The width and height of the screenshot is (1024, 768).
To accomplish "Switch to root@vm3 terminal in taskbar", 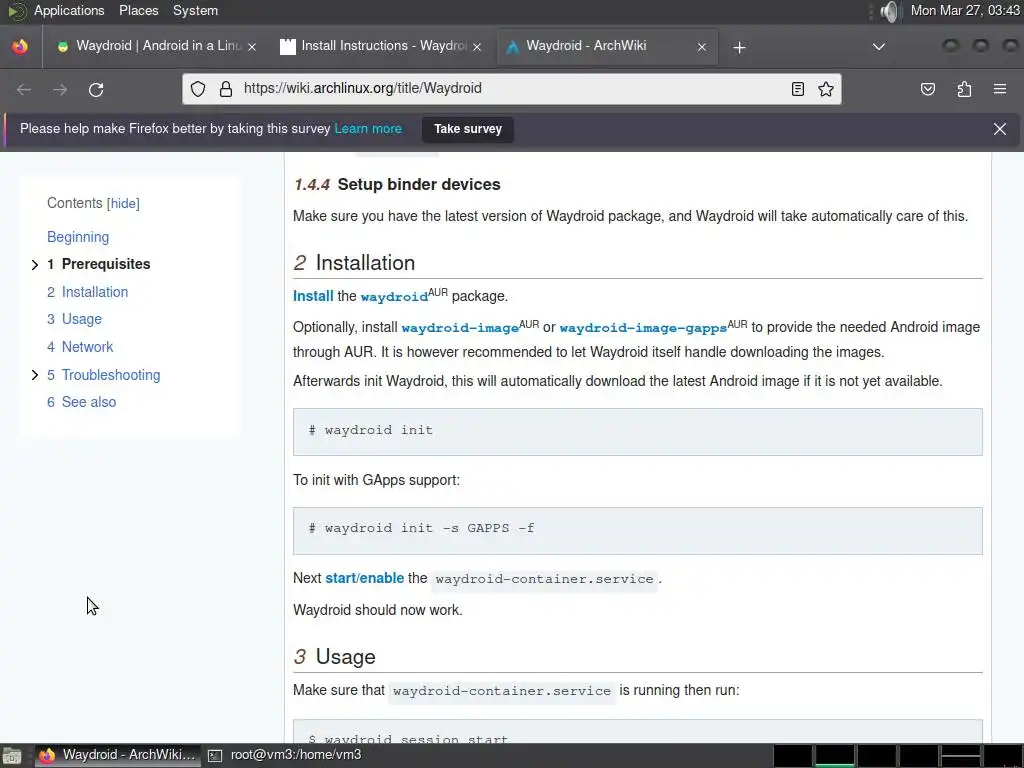I will coord(286,756).
